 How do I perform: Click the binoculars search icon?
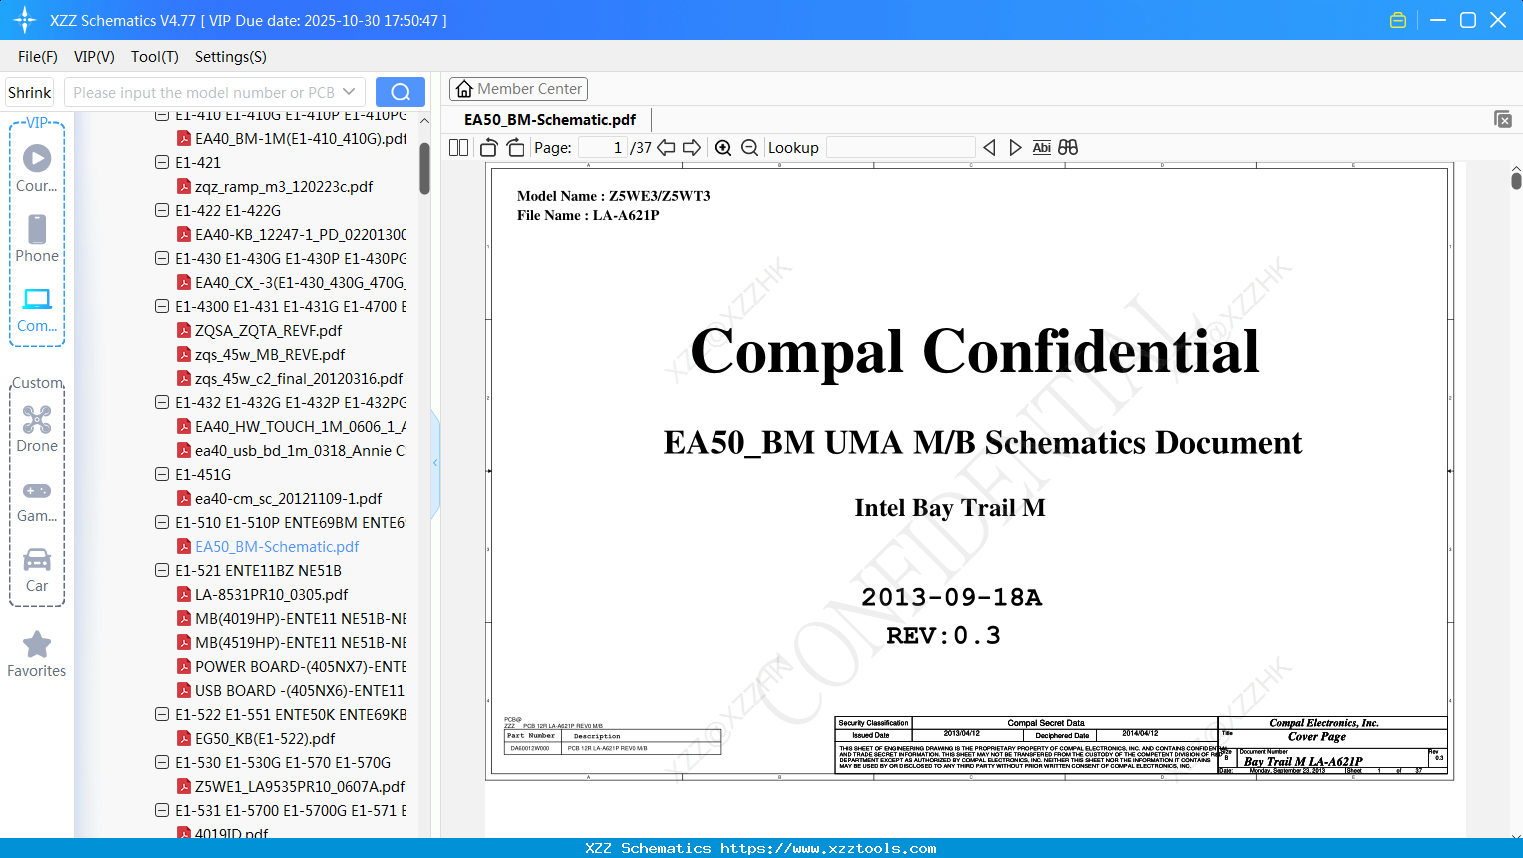(x=1068, y=148)
